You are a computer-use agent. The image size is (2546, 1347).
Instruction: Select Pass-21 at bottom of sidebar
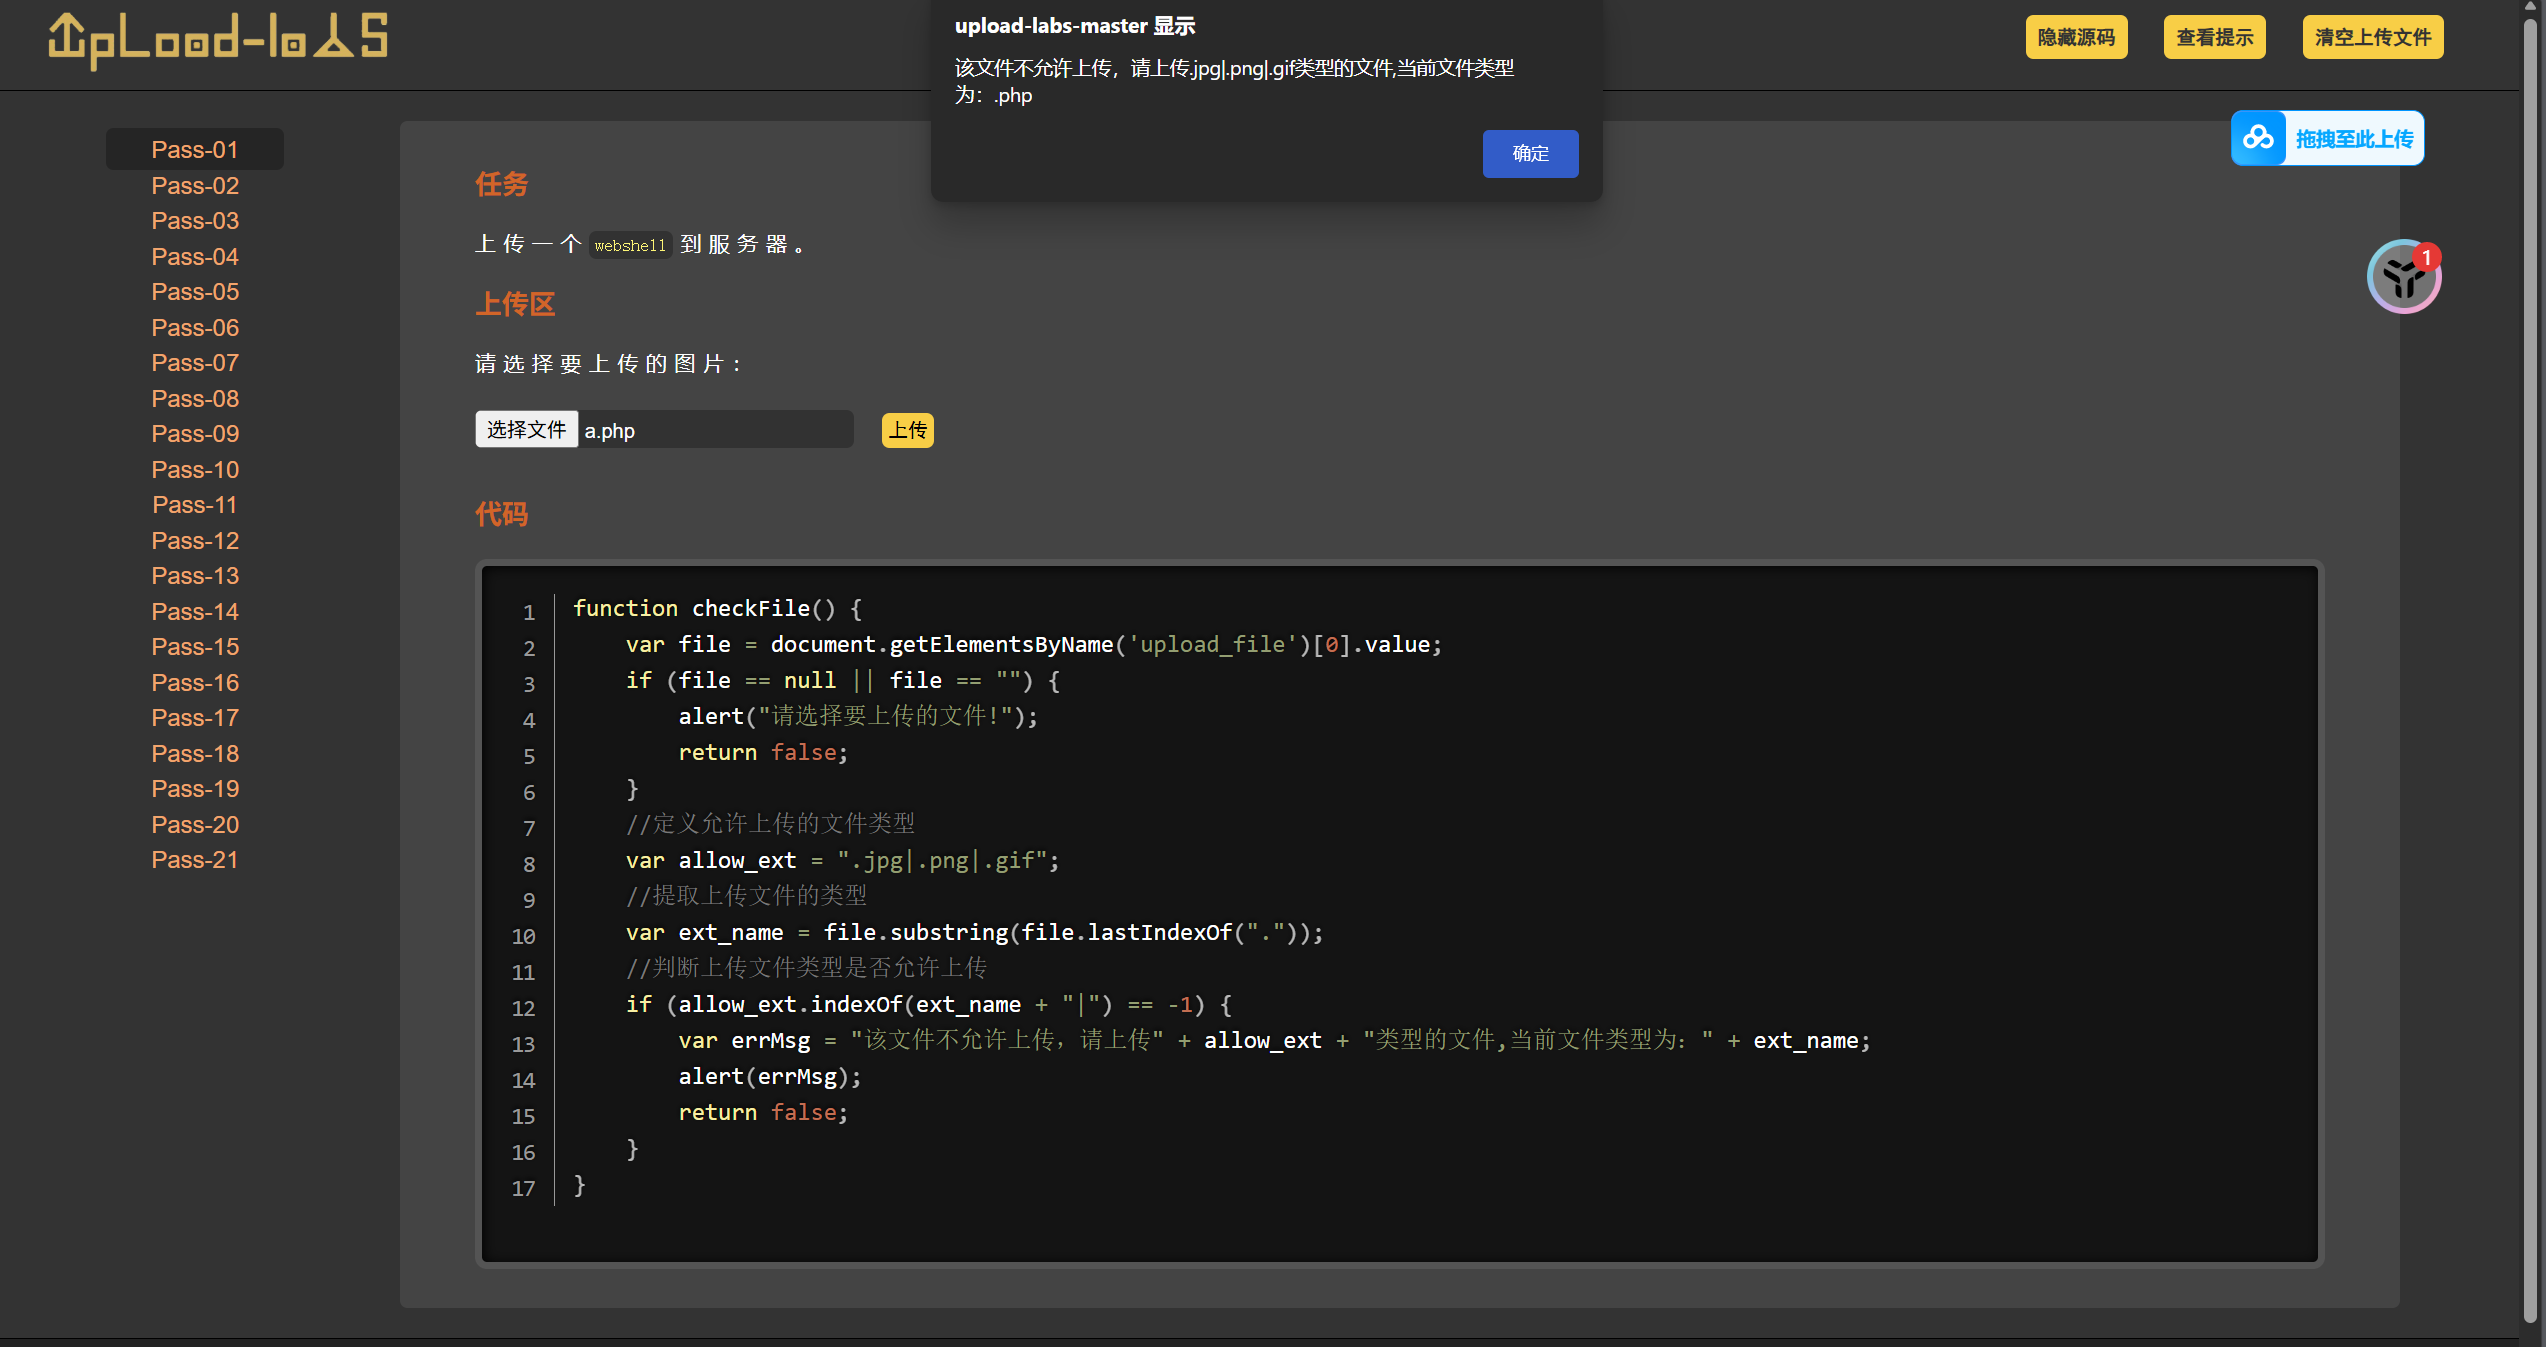195,860
